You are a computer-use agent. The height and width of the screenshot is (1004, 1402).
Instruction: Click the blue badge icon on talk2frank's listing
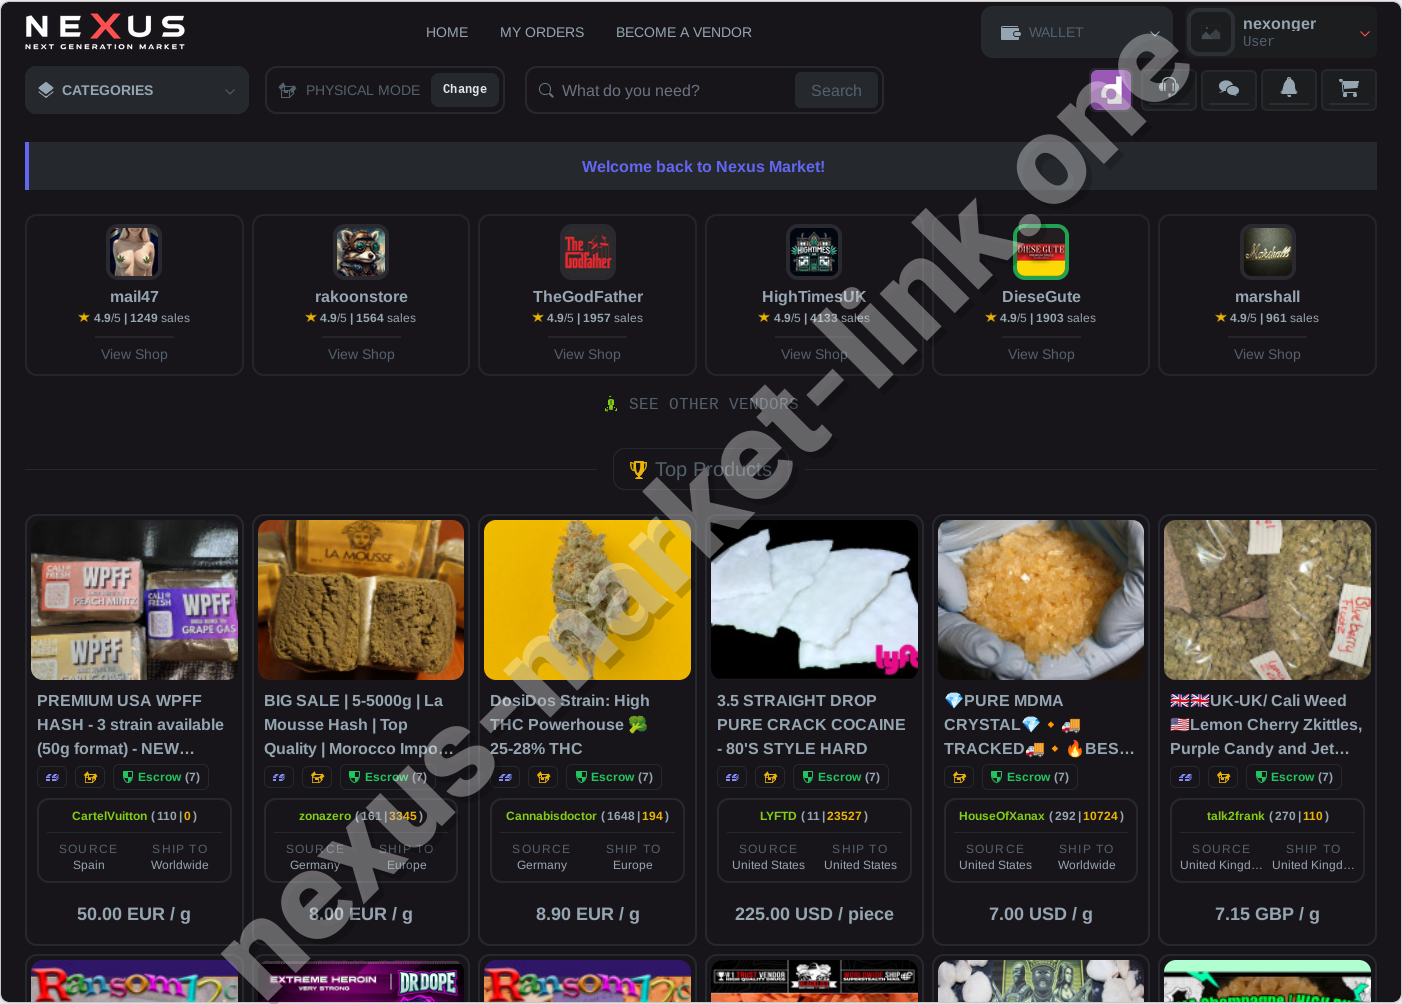1185,777
